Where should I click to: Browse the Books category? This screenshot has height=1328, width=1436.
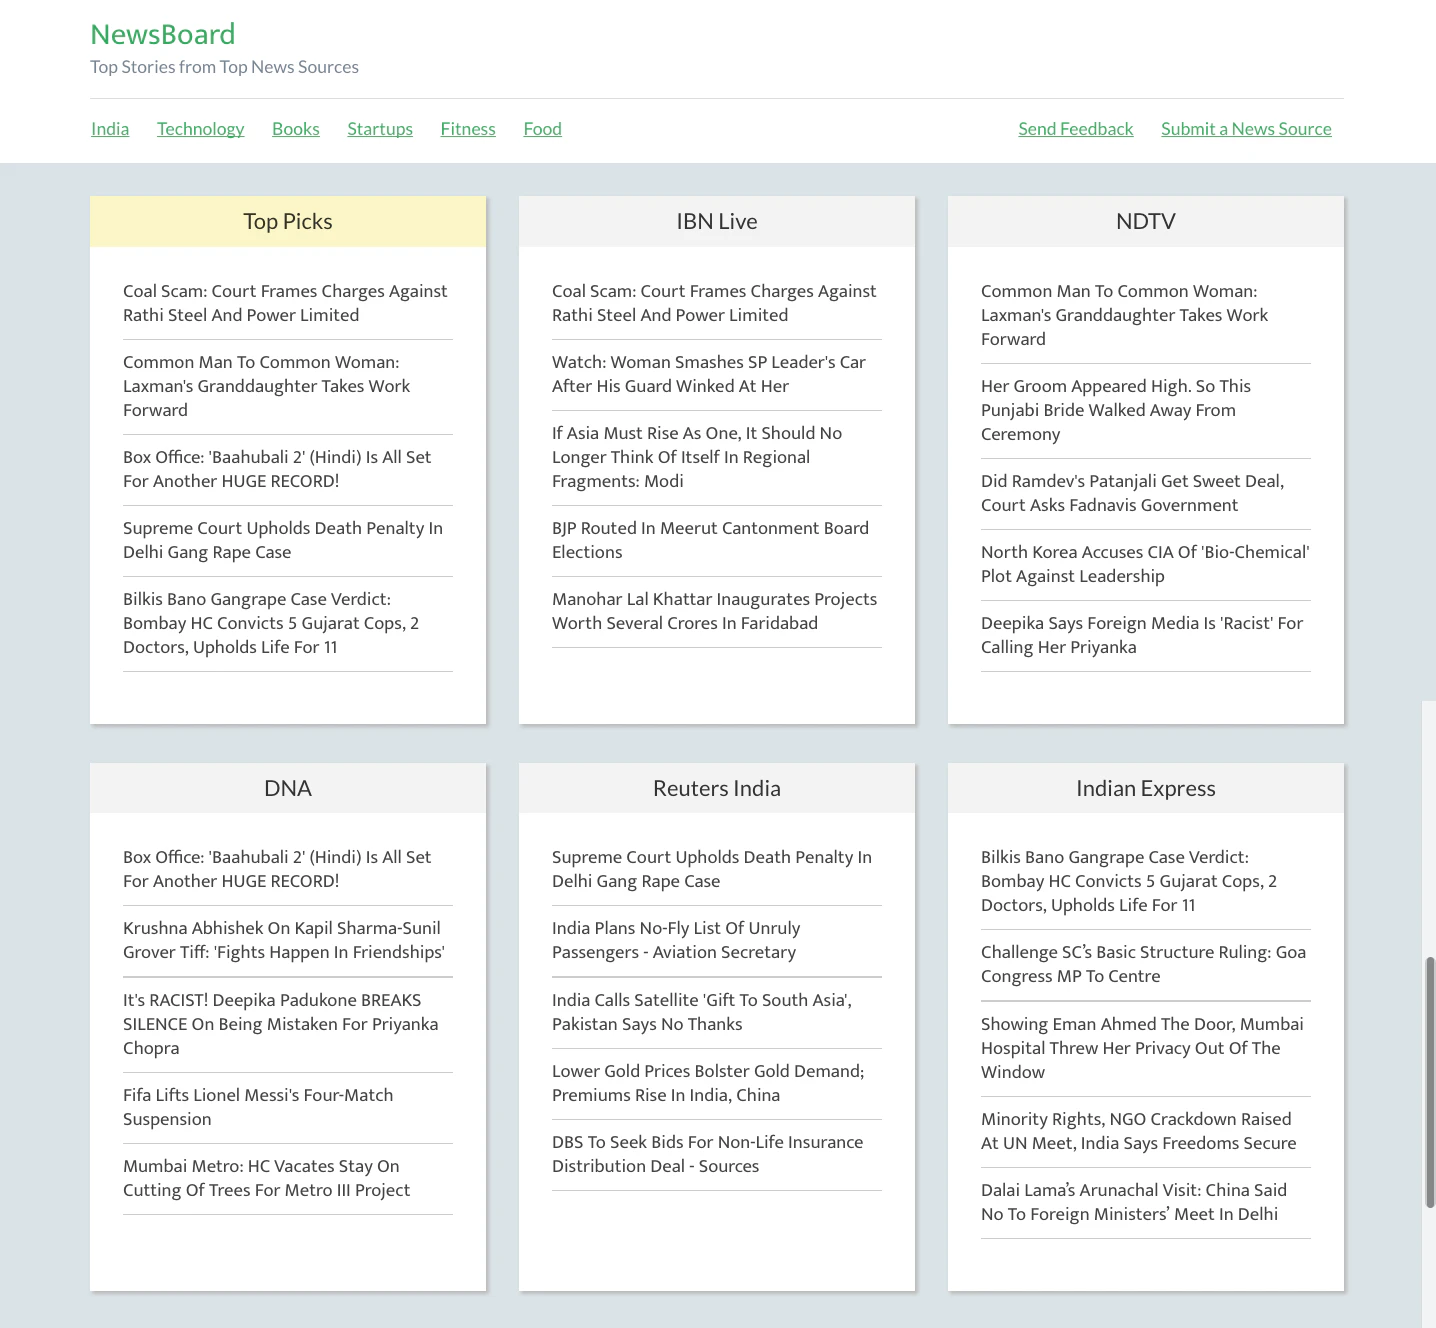click(x=295, y=128)
